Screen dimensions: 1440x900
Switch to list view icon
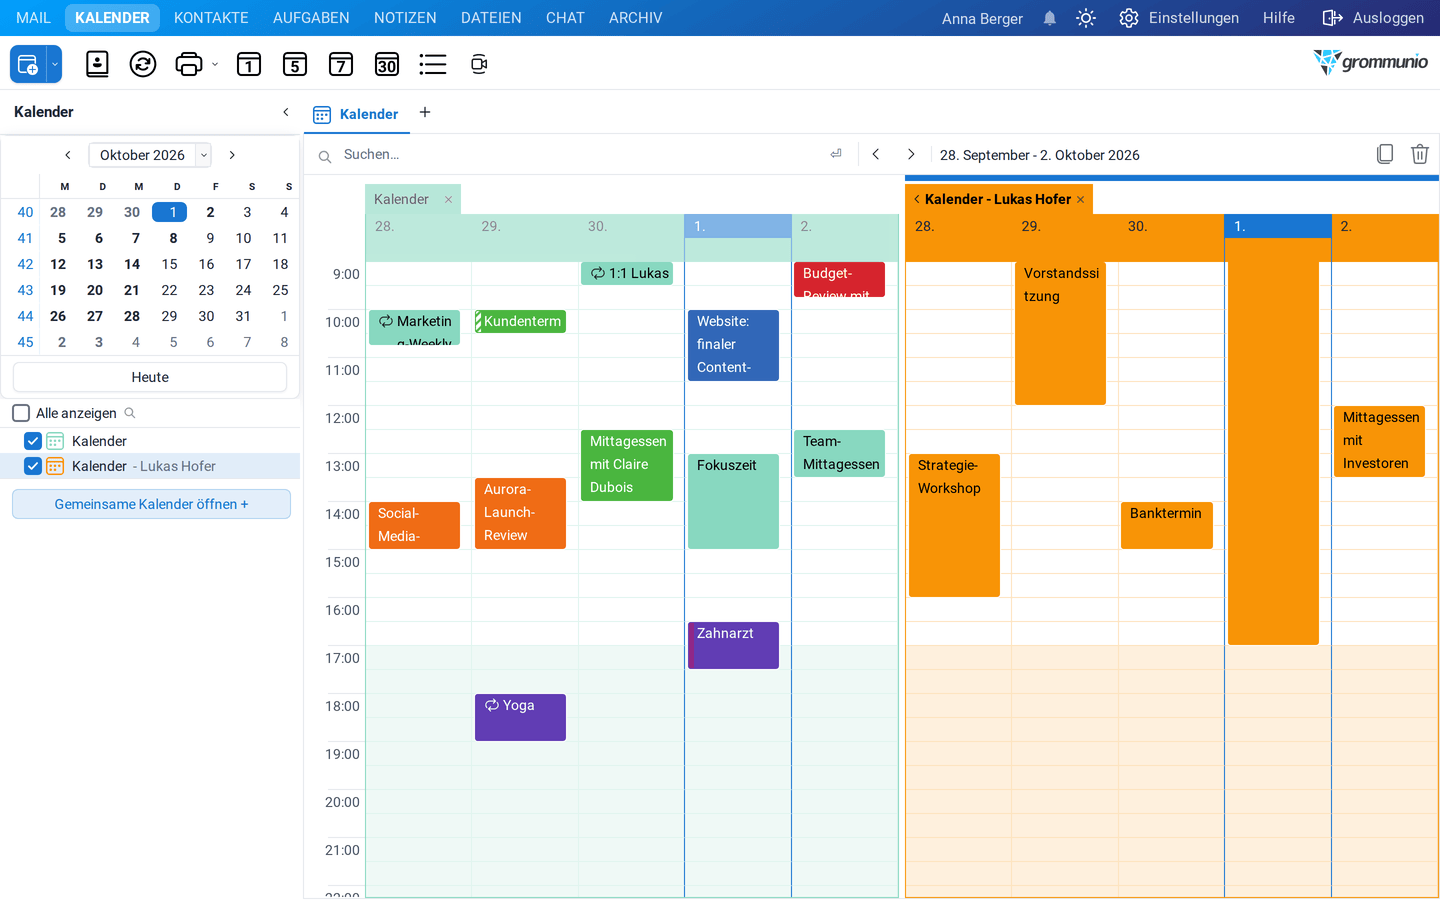[433, 65]
